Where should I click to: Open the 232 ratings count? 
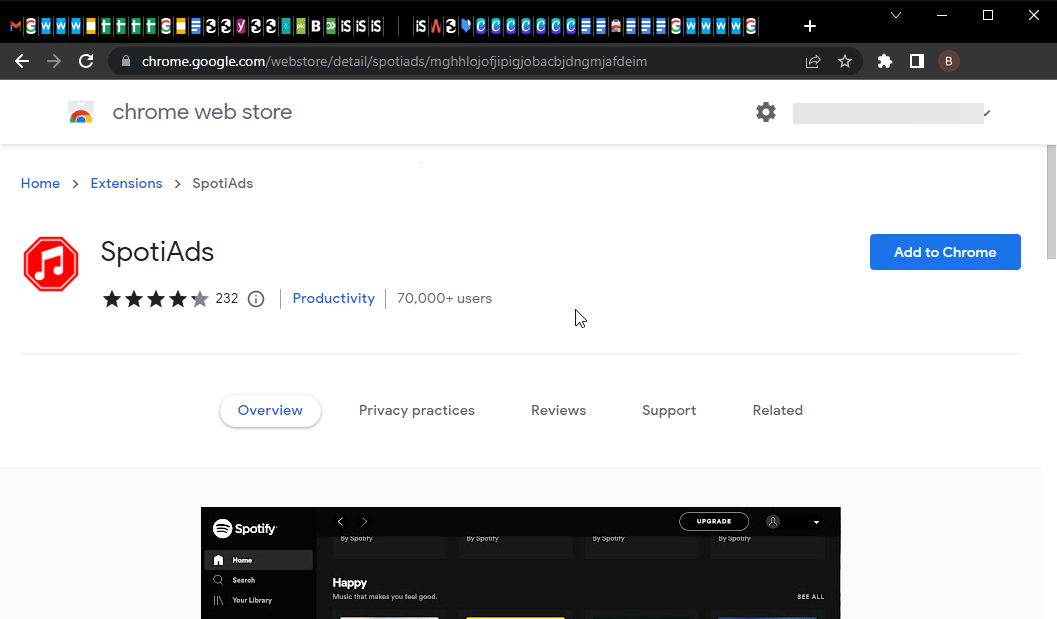(x=226, y=299)
